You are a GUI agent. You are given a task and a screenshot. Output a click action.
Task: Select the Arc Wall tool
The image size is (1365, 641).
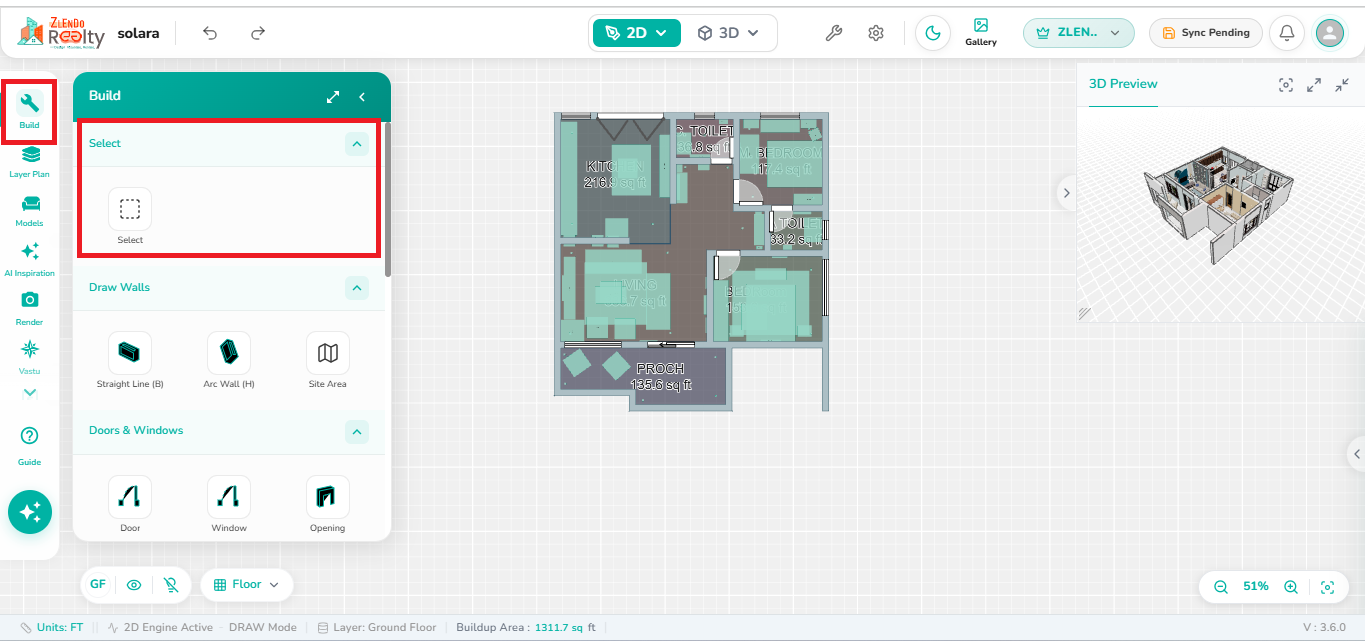tap(229, 353)
